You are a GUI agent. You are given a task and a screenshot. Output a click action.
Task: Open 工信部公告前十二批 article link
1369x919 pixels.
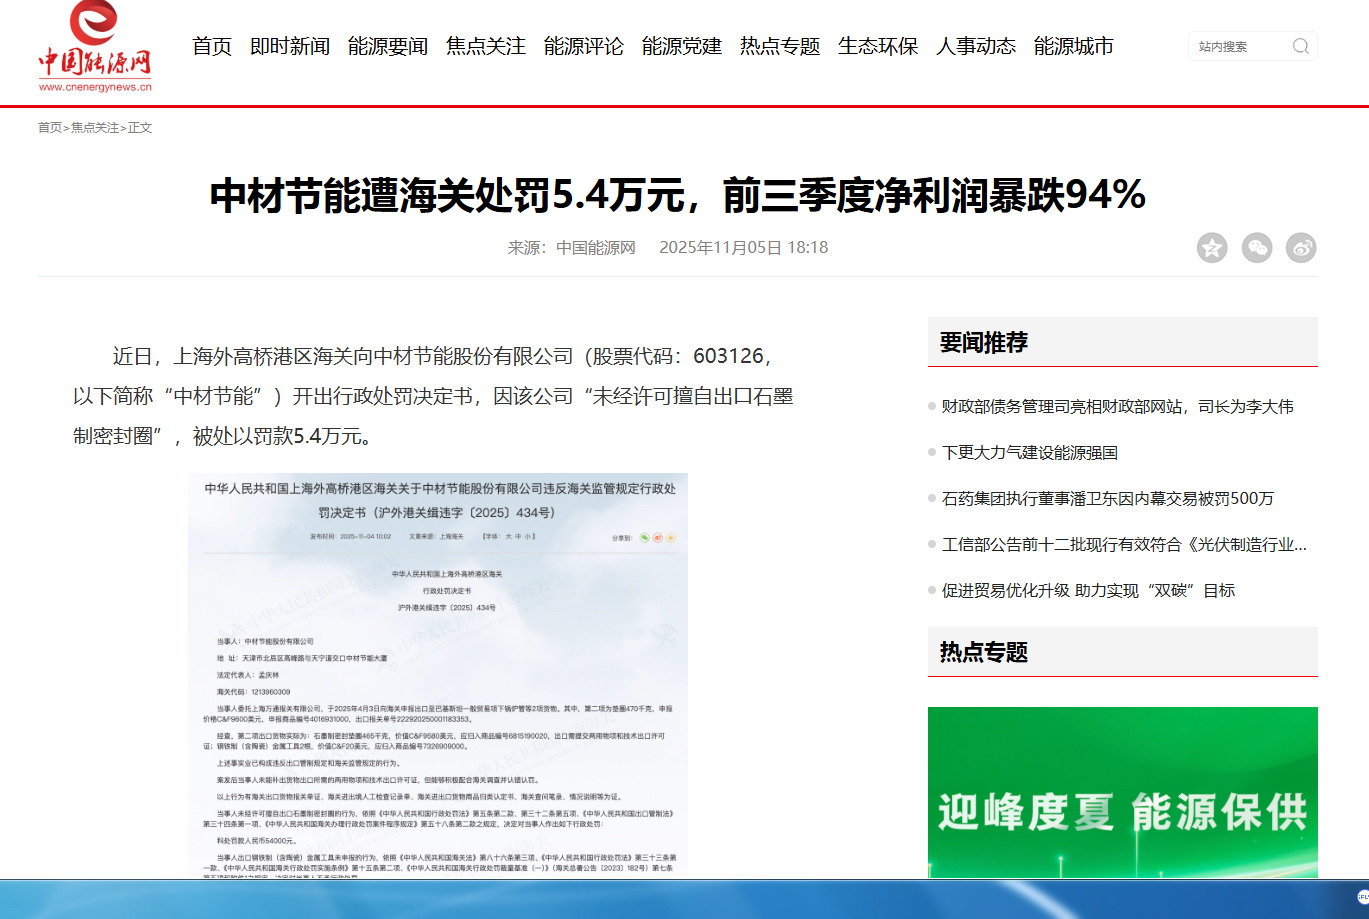click(x=1124, y=545)
